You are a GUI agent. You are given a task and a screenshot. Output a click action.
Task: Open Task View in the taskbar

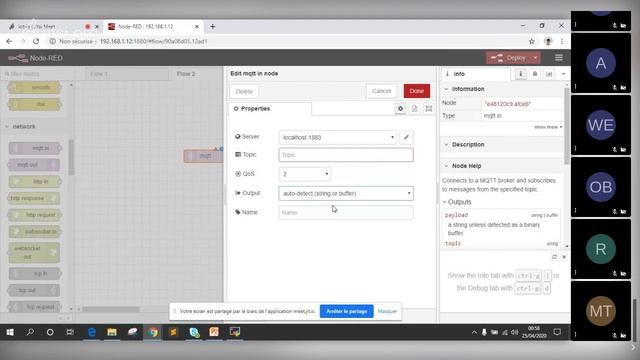70,332
